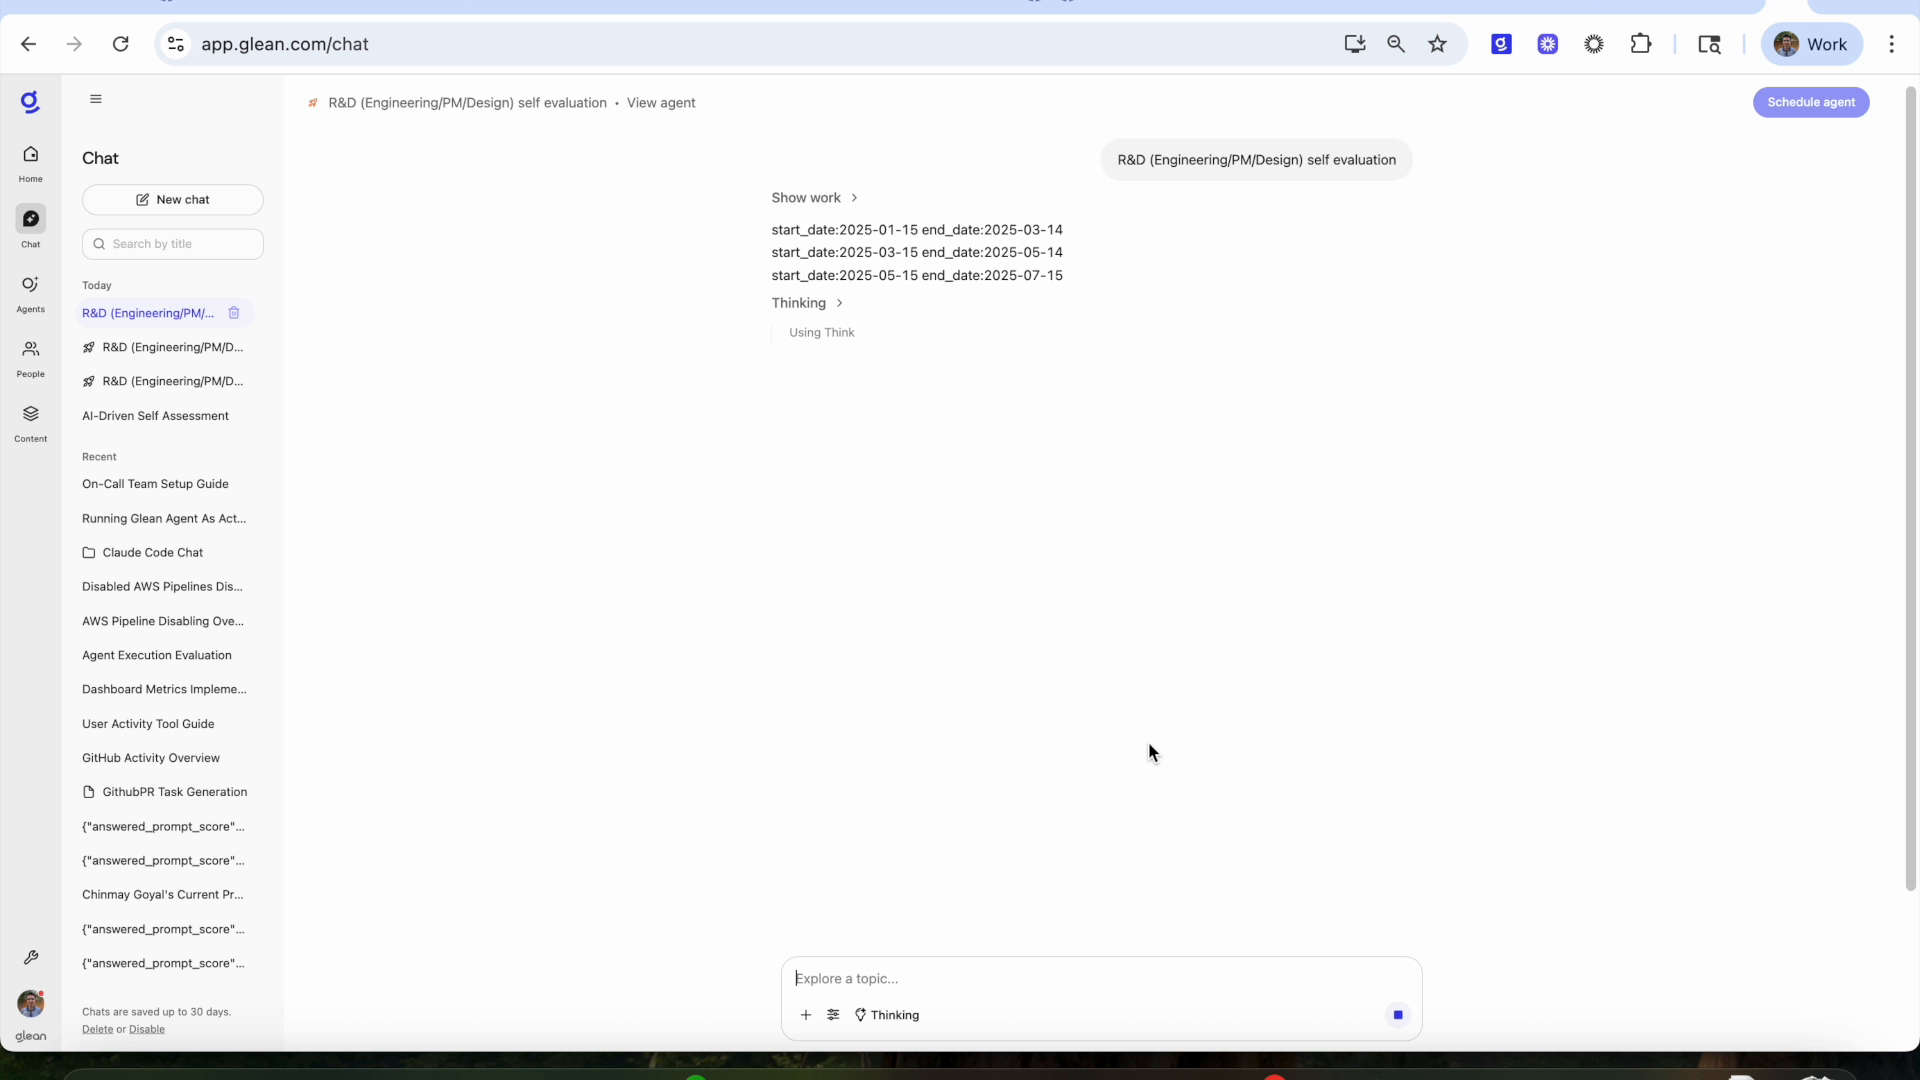This screenshot has width=1920, height=1080.
Task: Select the GitHub Activity Overview chat
Action: pos(151,758)
